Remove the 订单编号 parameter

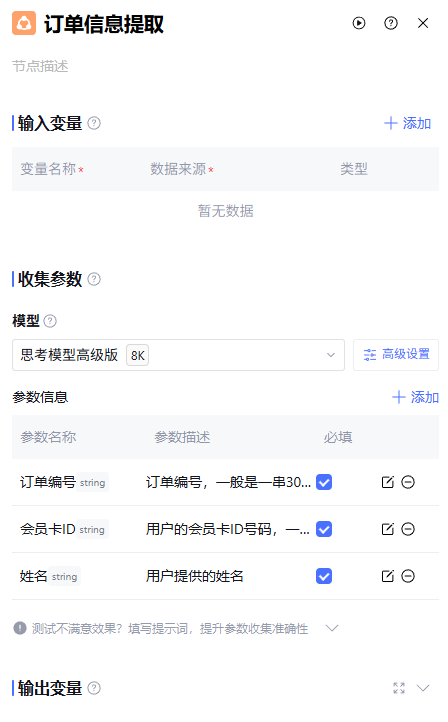tap(408, 482)
